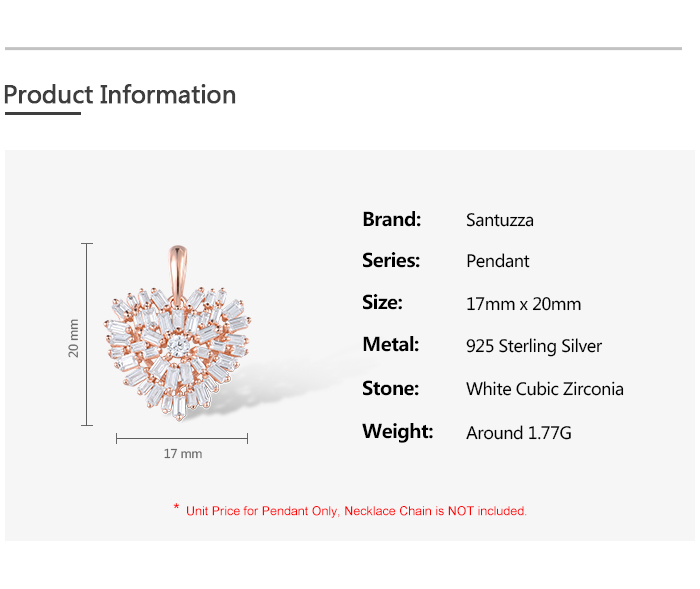Click the White Cubic Zirconia stone value

[544, 389]
